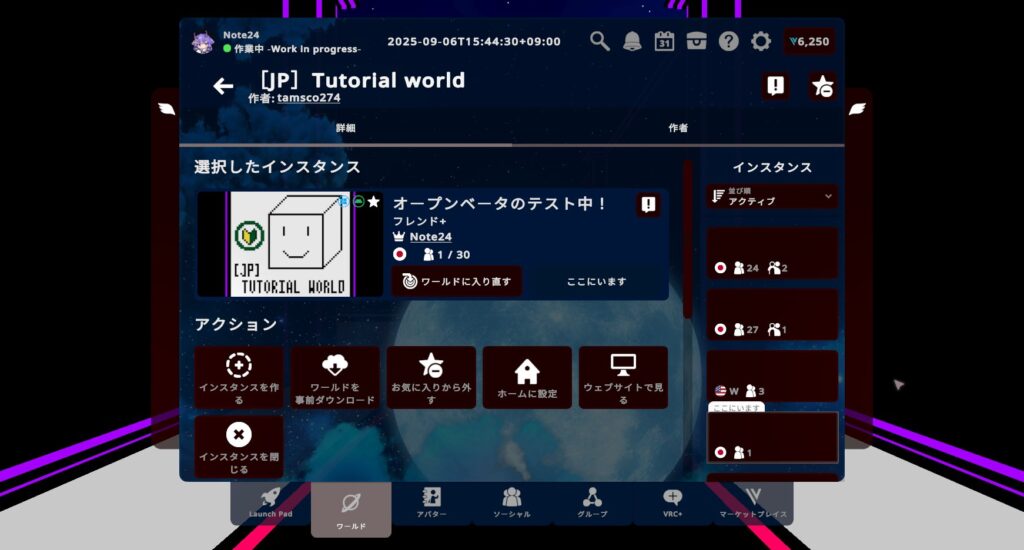Click the フレンド+ instance type text
Screen dimensions: 1024x550
point(420,221)
